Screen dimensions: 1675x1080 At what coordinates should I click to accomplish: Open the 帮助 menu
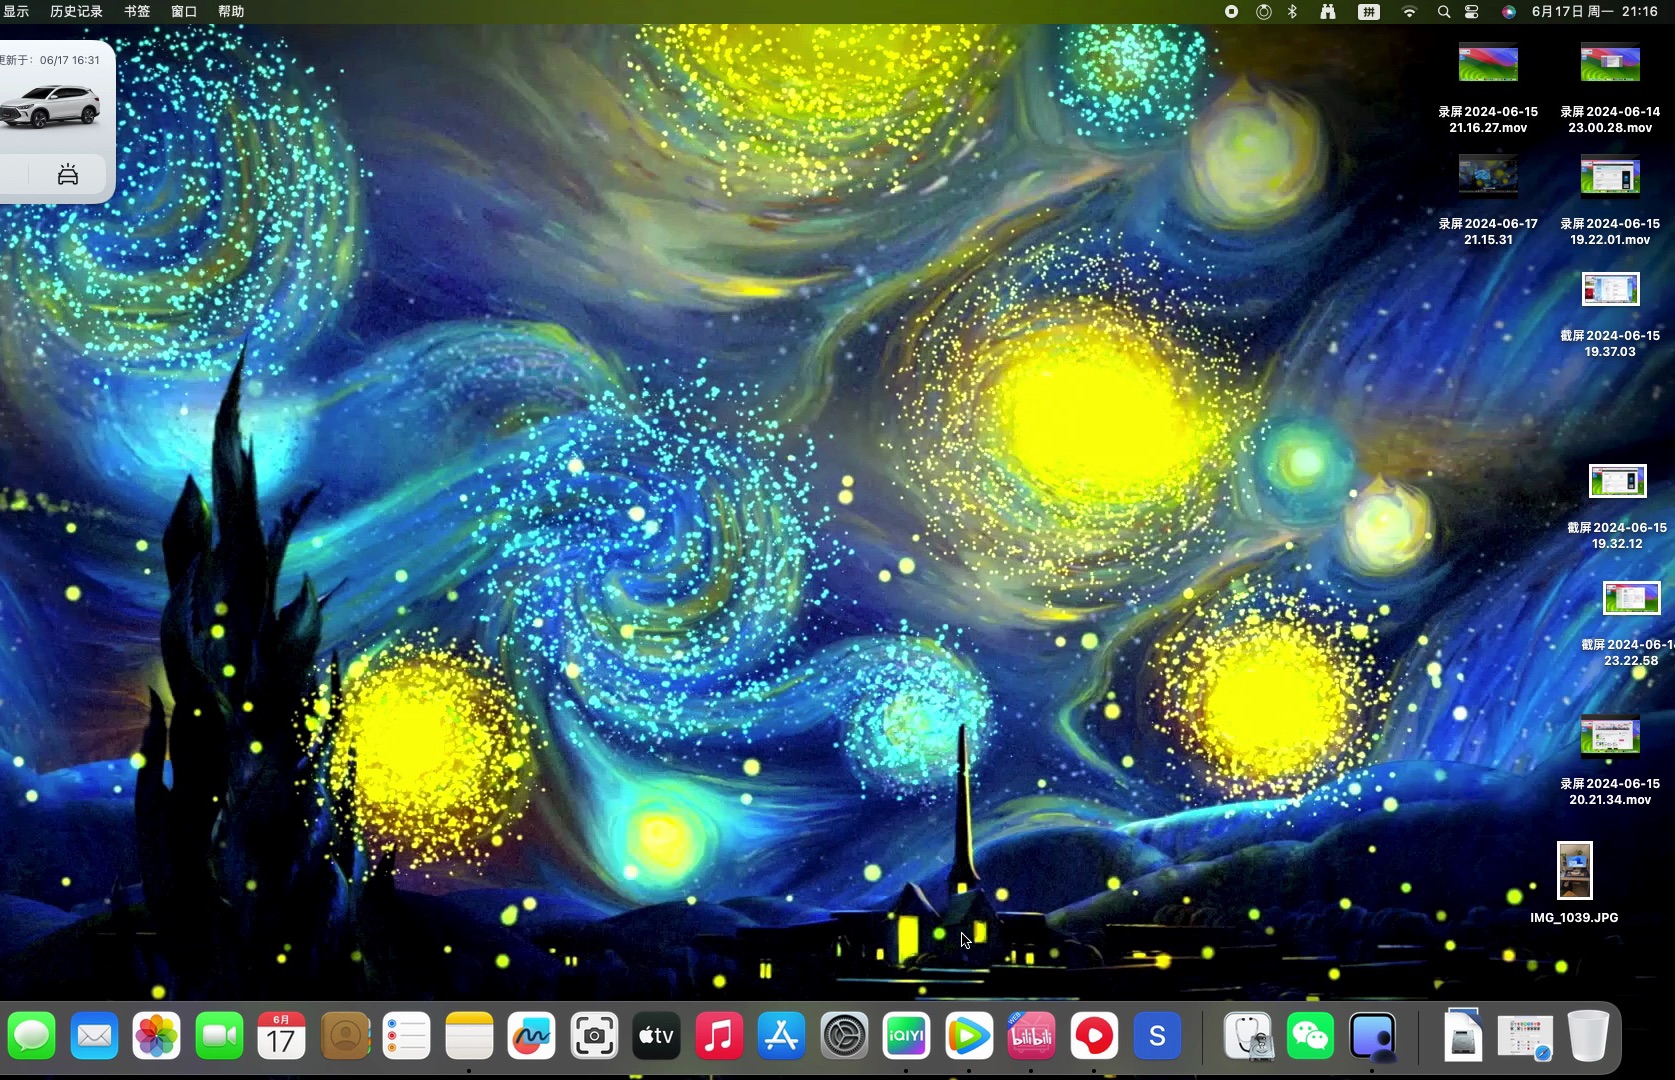click(x=231, y=11)
